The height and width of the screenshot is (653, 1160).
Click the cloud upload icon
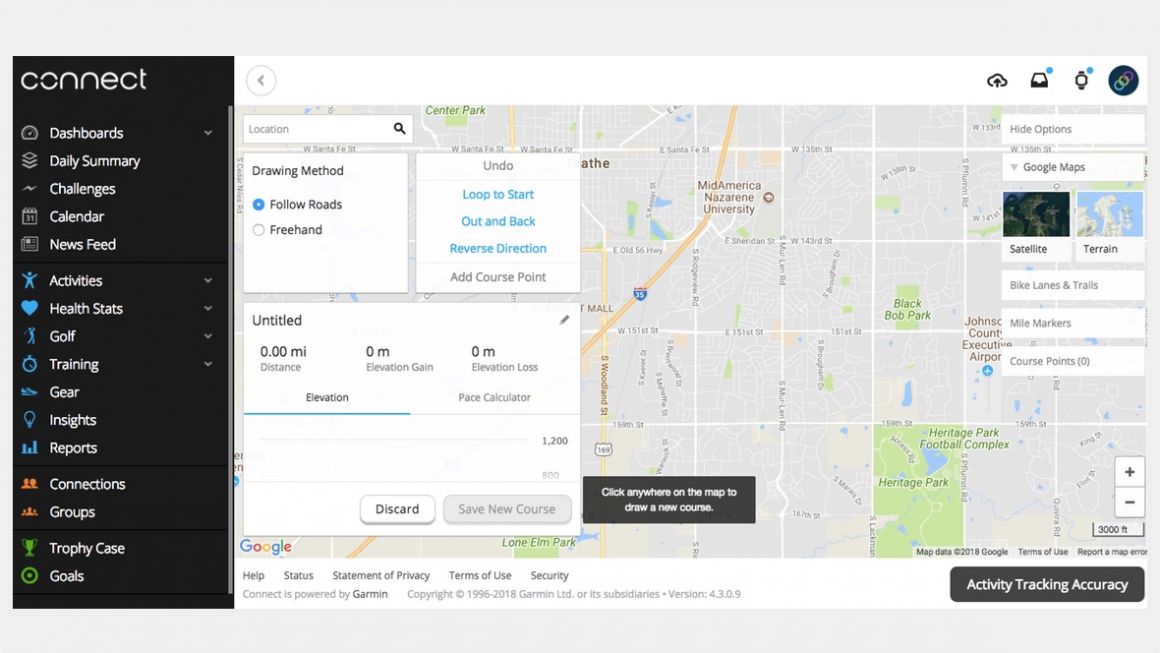coord(997,81)
